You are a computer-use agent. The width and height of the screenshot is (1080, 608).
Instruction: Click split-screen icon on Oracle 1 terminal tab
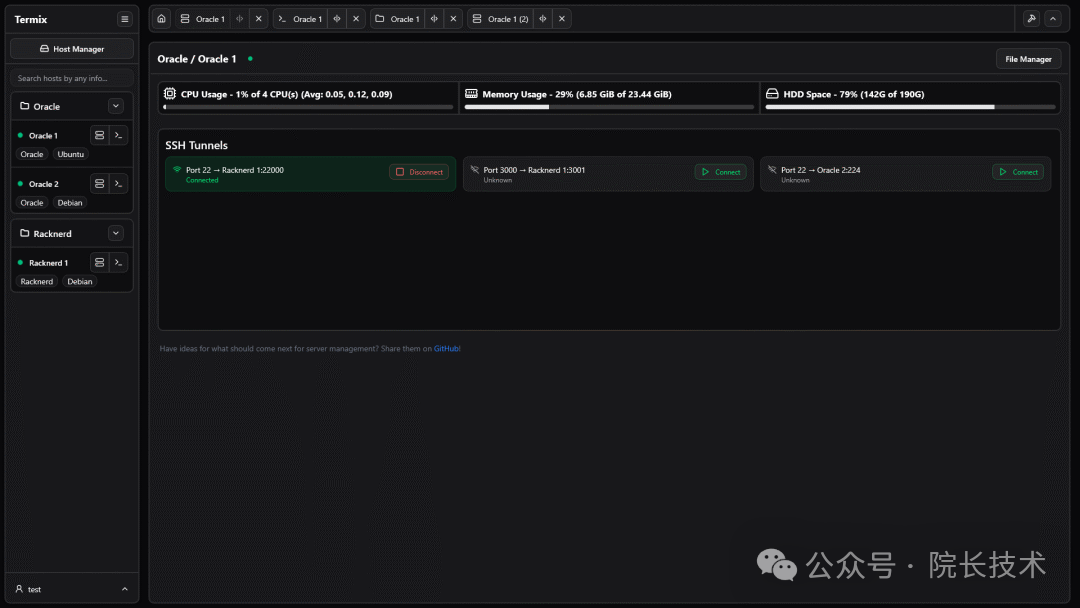[x=336, y=19]
